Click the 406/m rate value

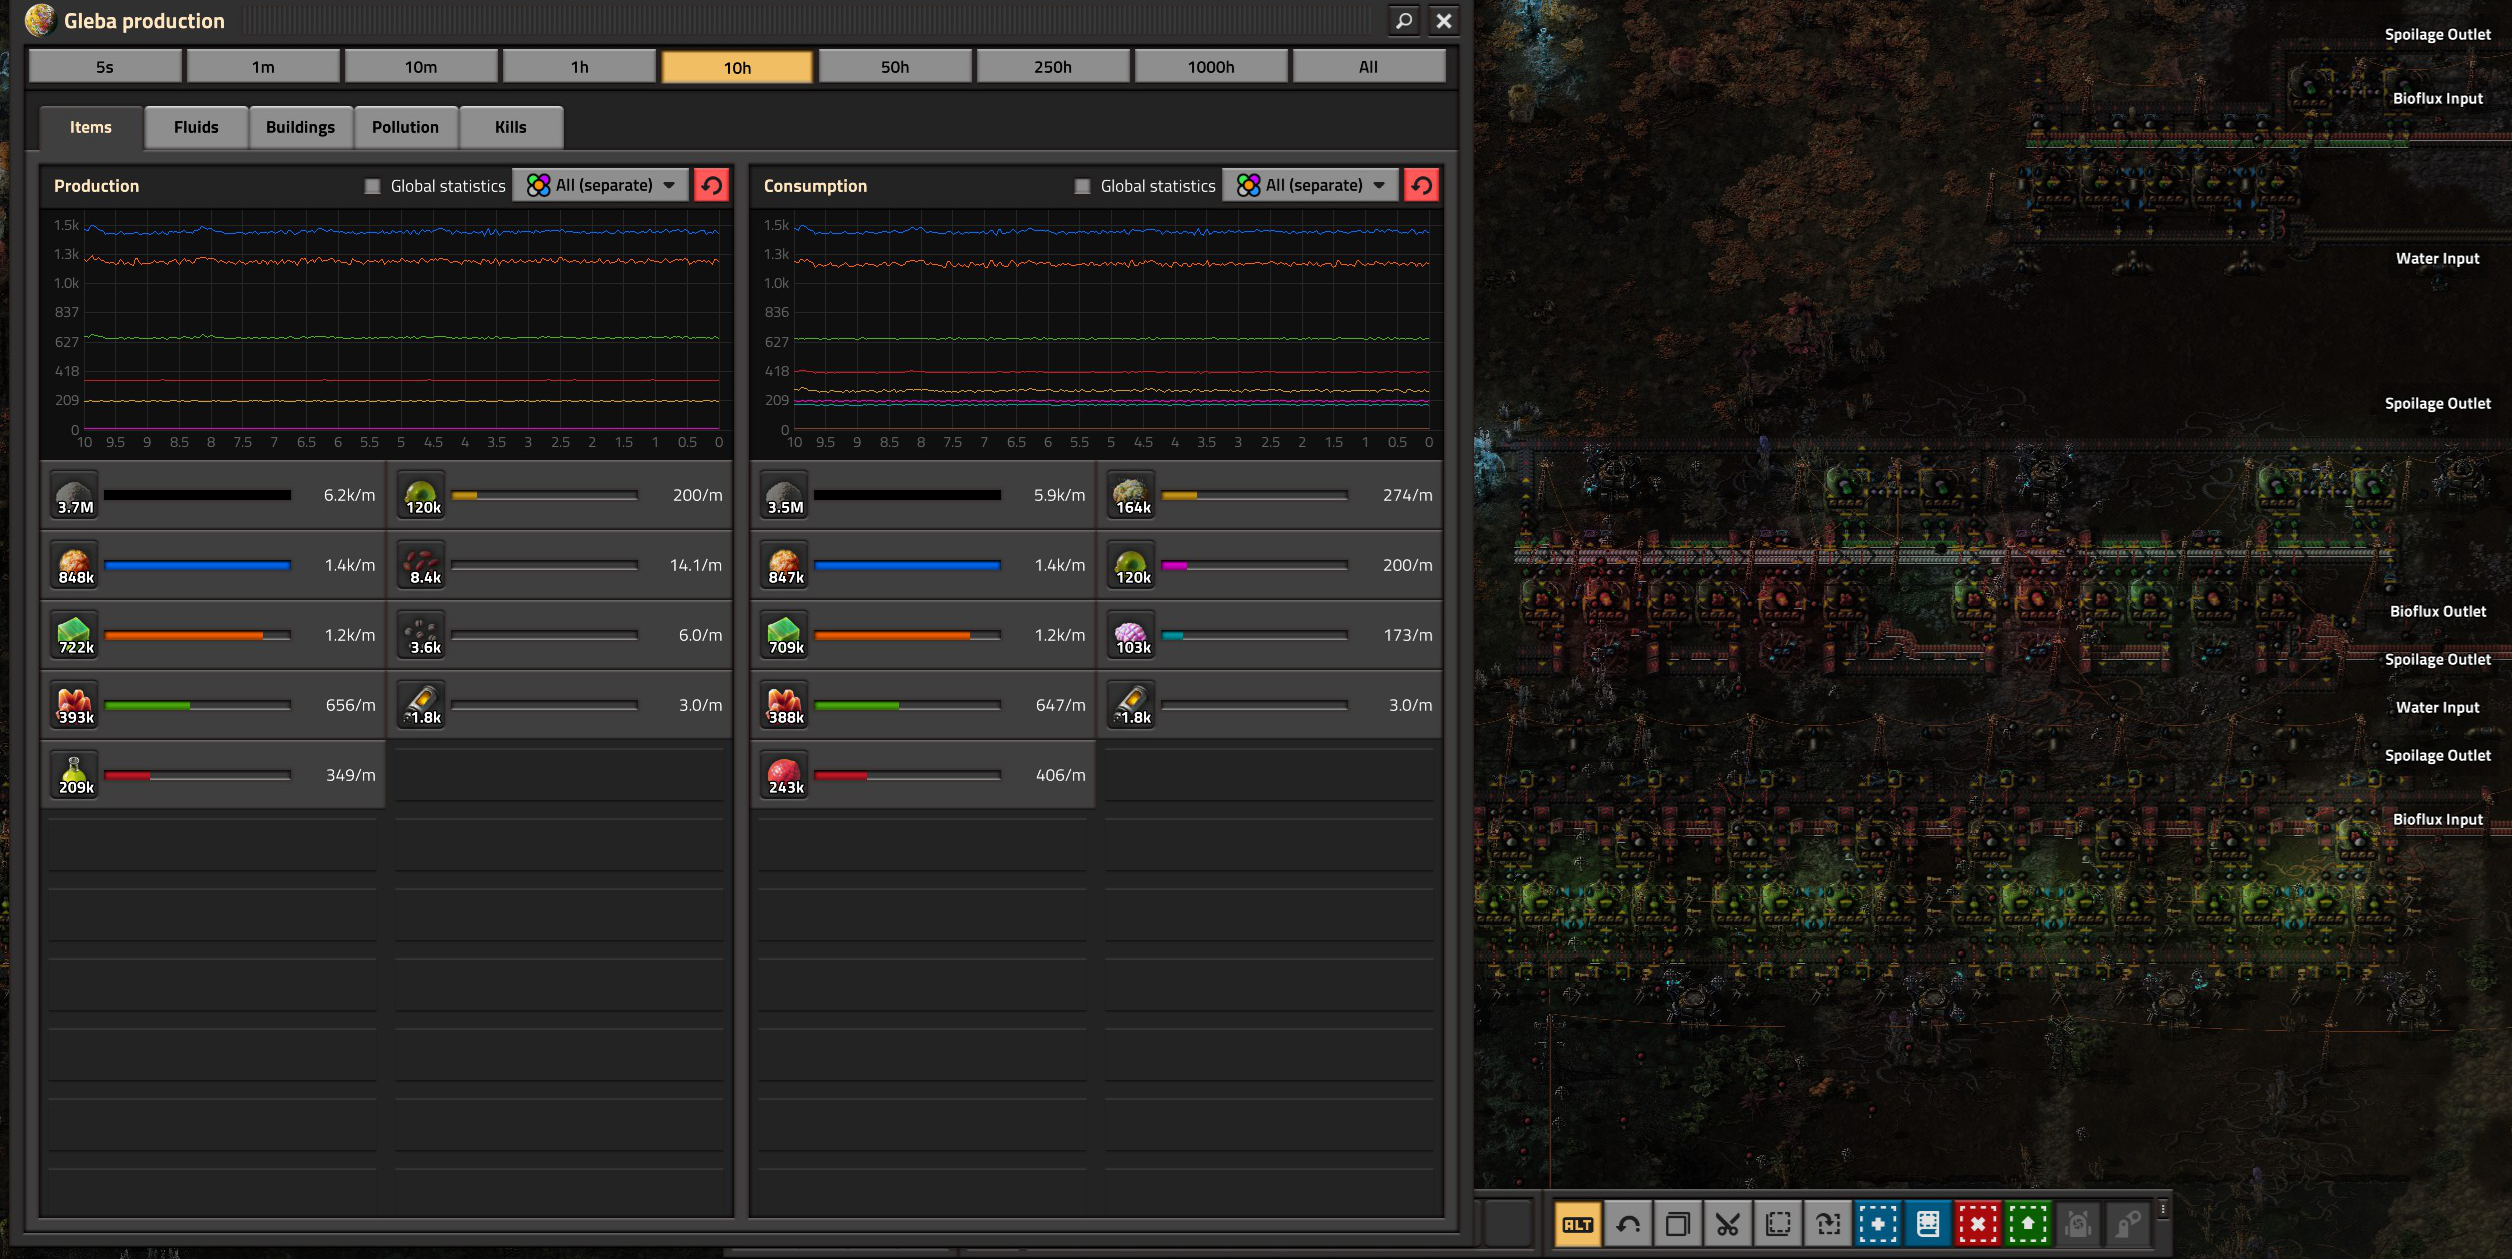click(1060, 775)
